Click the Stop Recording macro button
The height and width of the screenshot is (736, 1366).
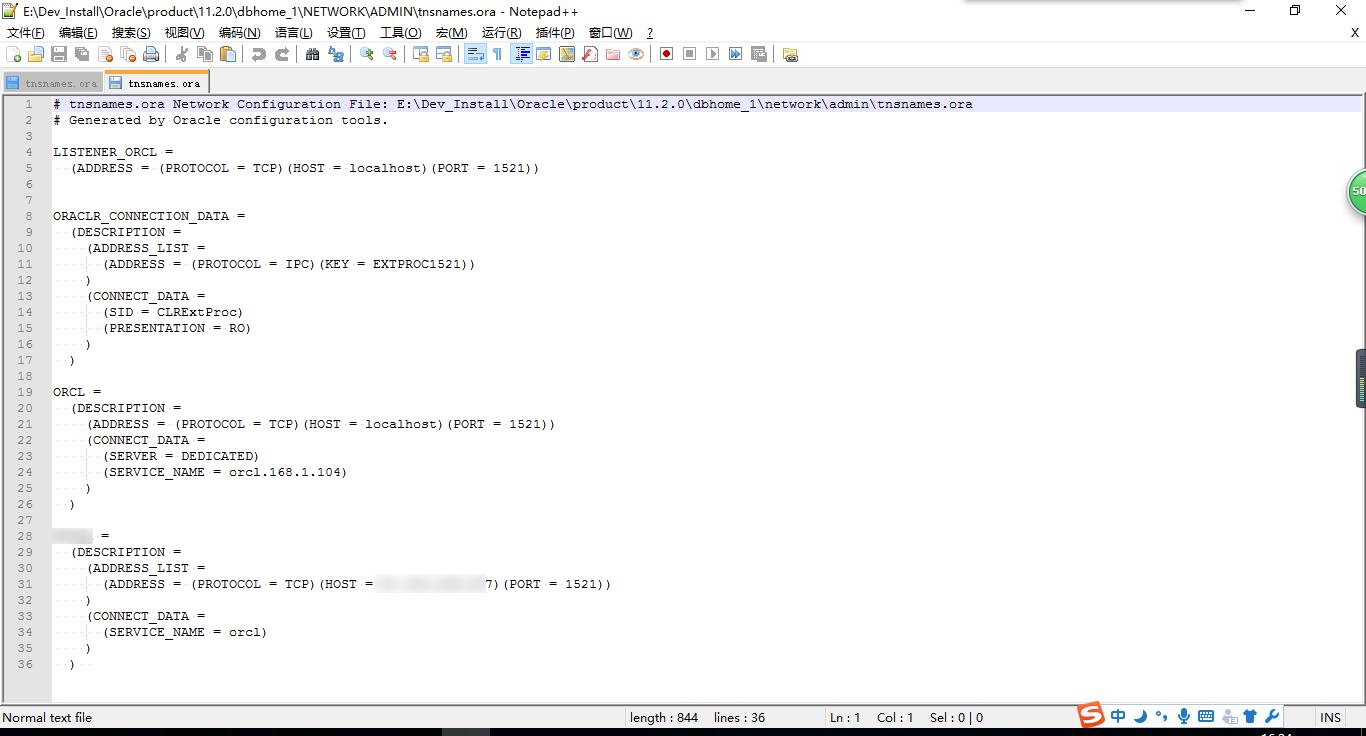click(x=690, y=54)
